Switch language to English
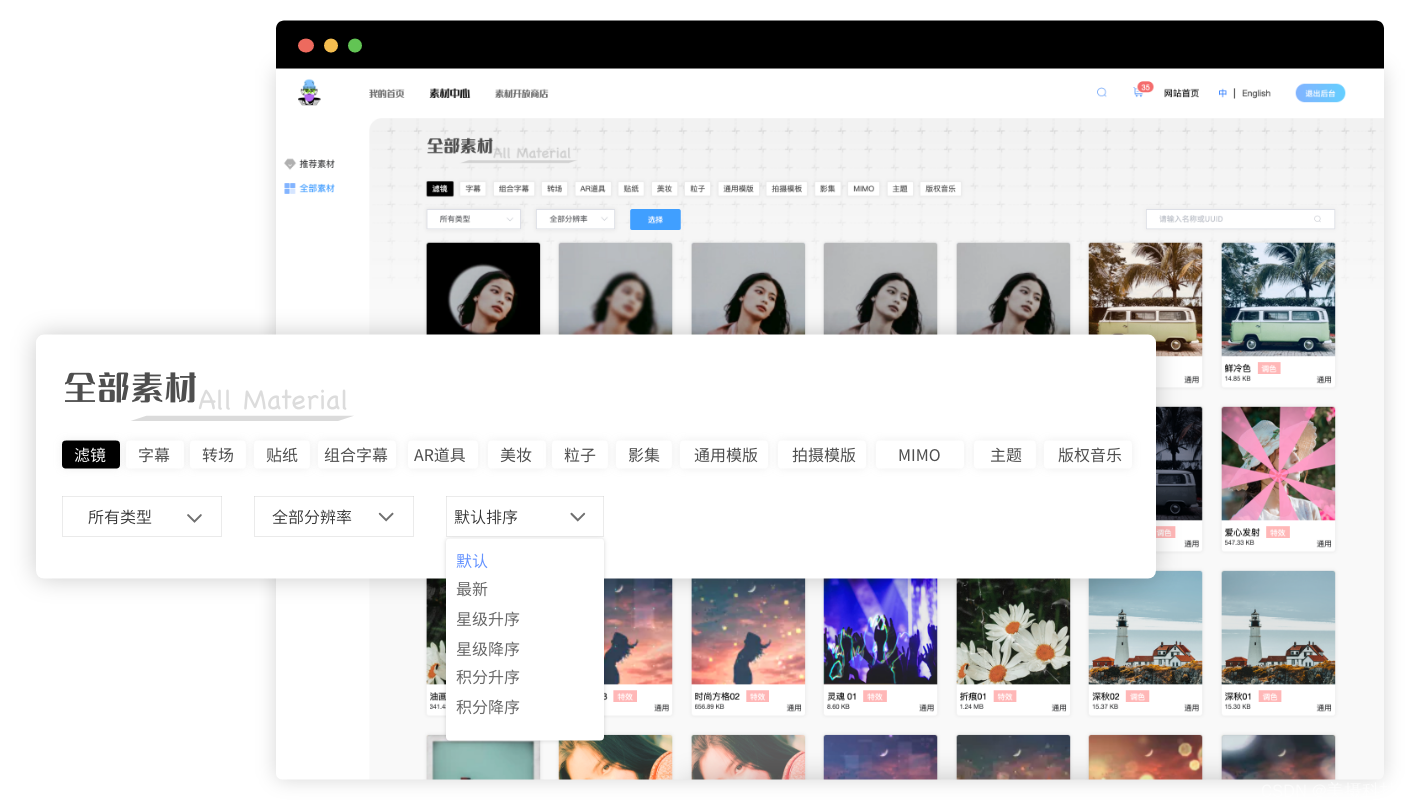This screenshot has width=1414, height=810. [1256, 93]
